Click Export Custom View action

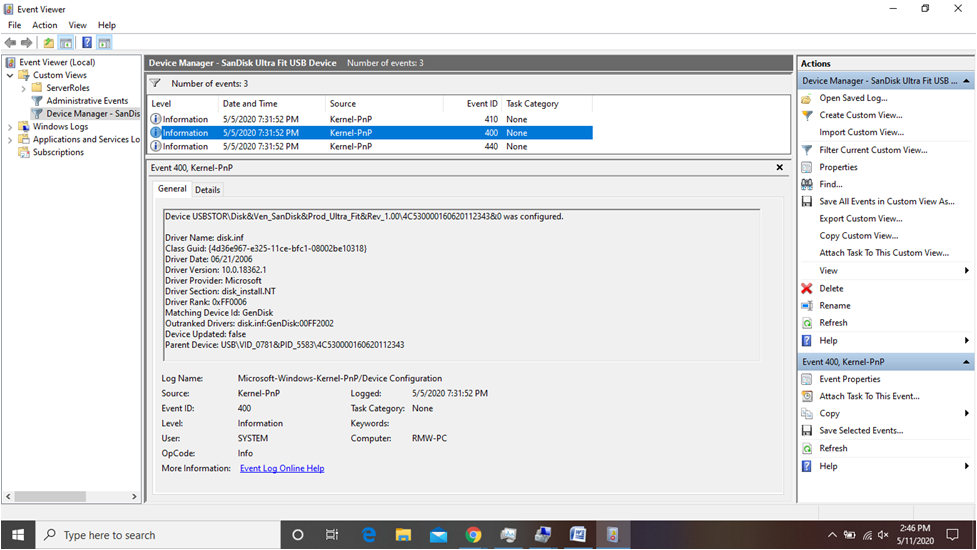pyautogui.click(x=860, y=219)
